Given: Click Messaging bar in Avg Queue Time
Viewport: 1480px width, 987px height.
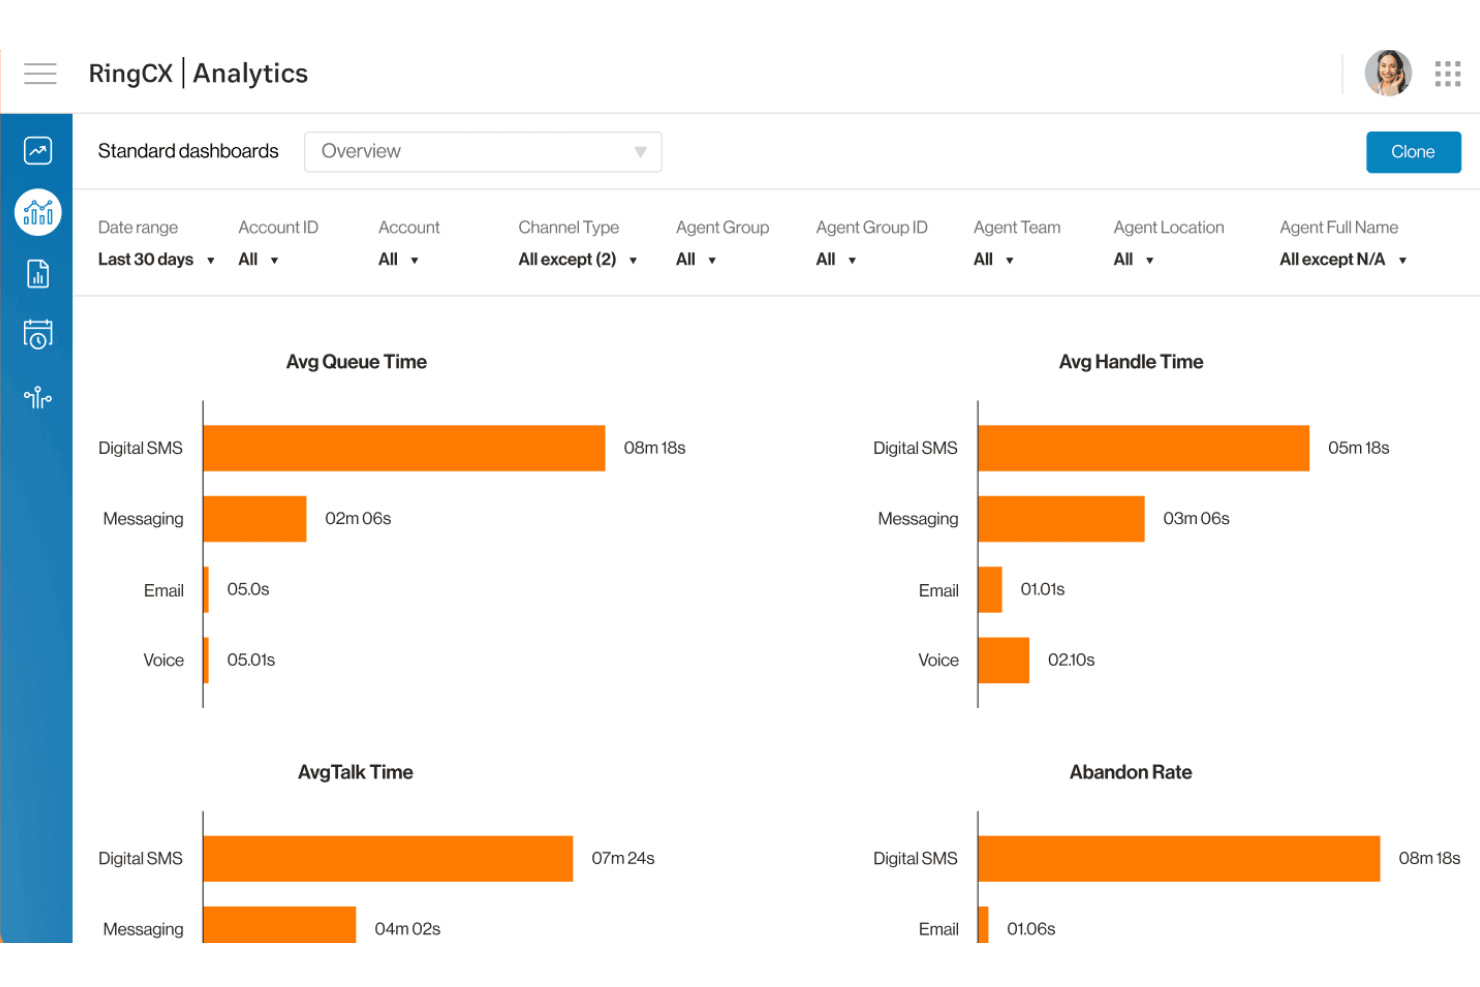Looking at the screenshot, I should coord(255,519).
